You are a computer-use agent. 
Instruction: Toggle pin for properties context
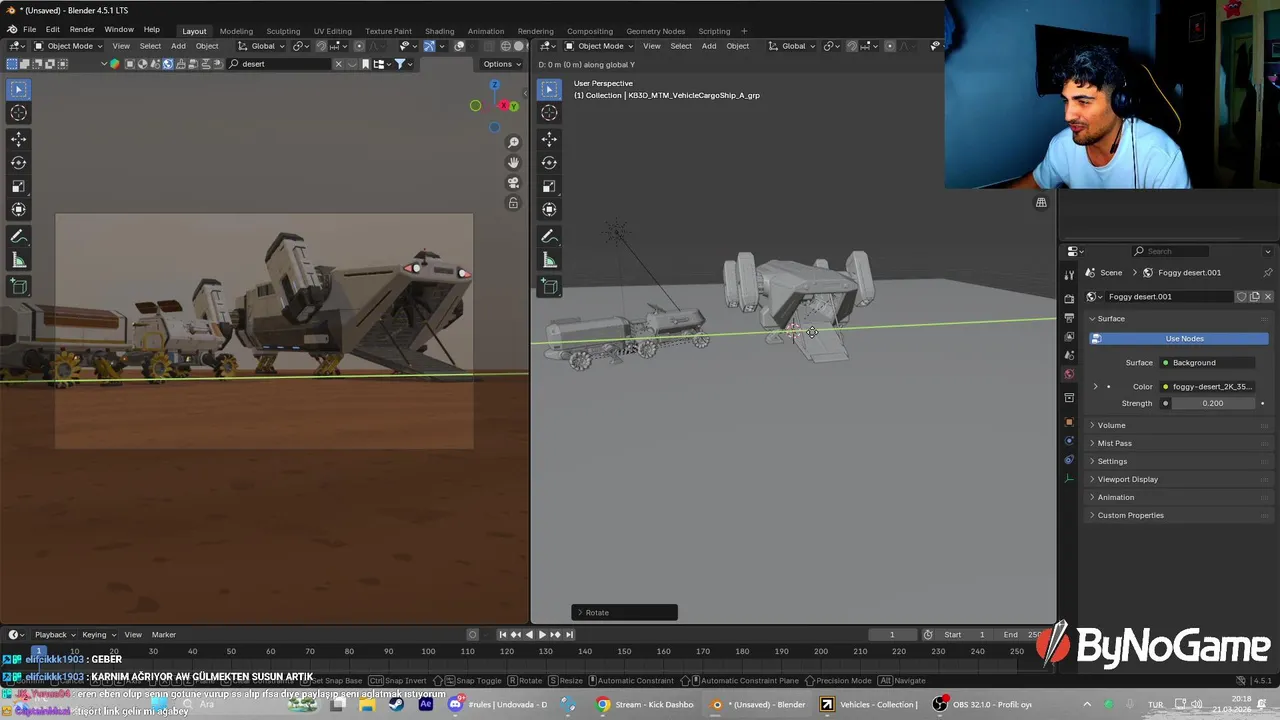[1268, 272]
